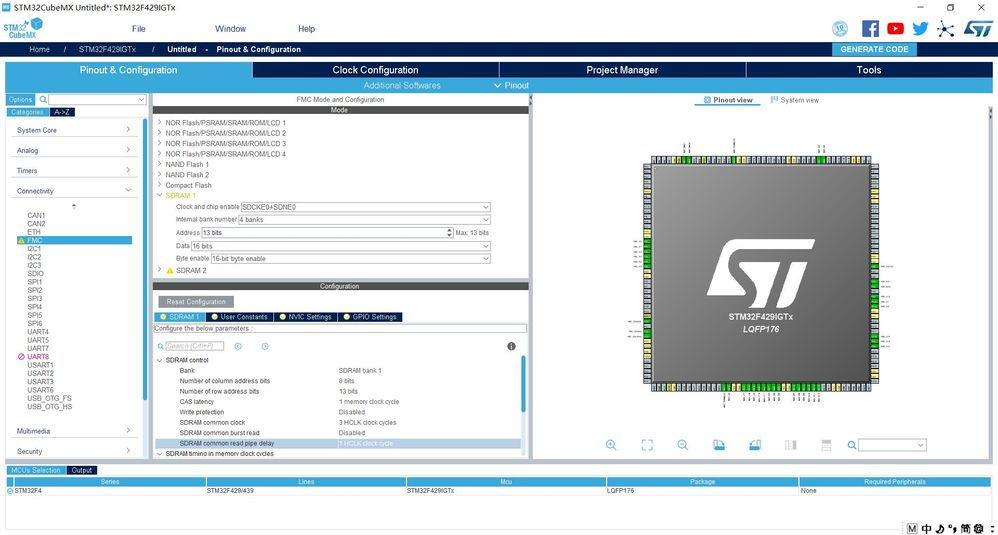Open Additional Softwares

[402, 85]
